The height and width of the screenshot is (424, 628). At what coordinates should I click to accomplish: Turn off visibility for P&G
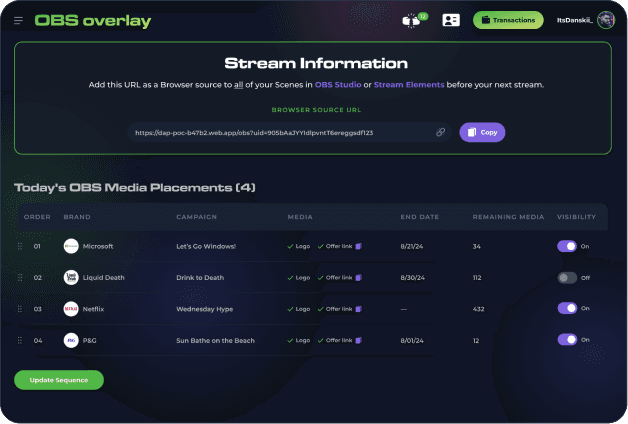[567, 340]
